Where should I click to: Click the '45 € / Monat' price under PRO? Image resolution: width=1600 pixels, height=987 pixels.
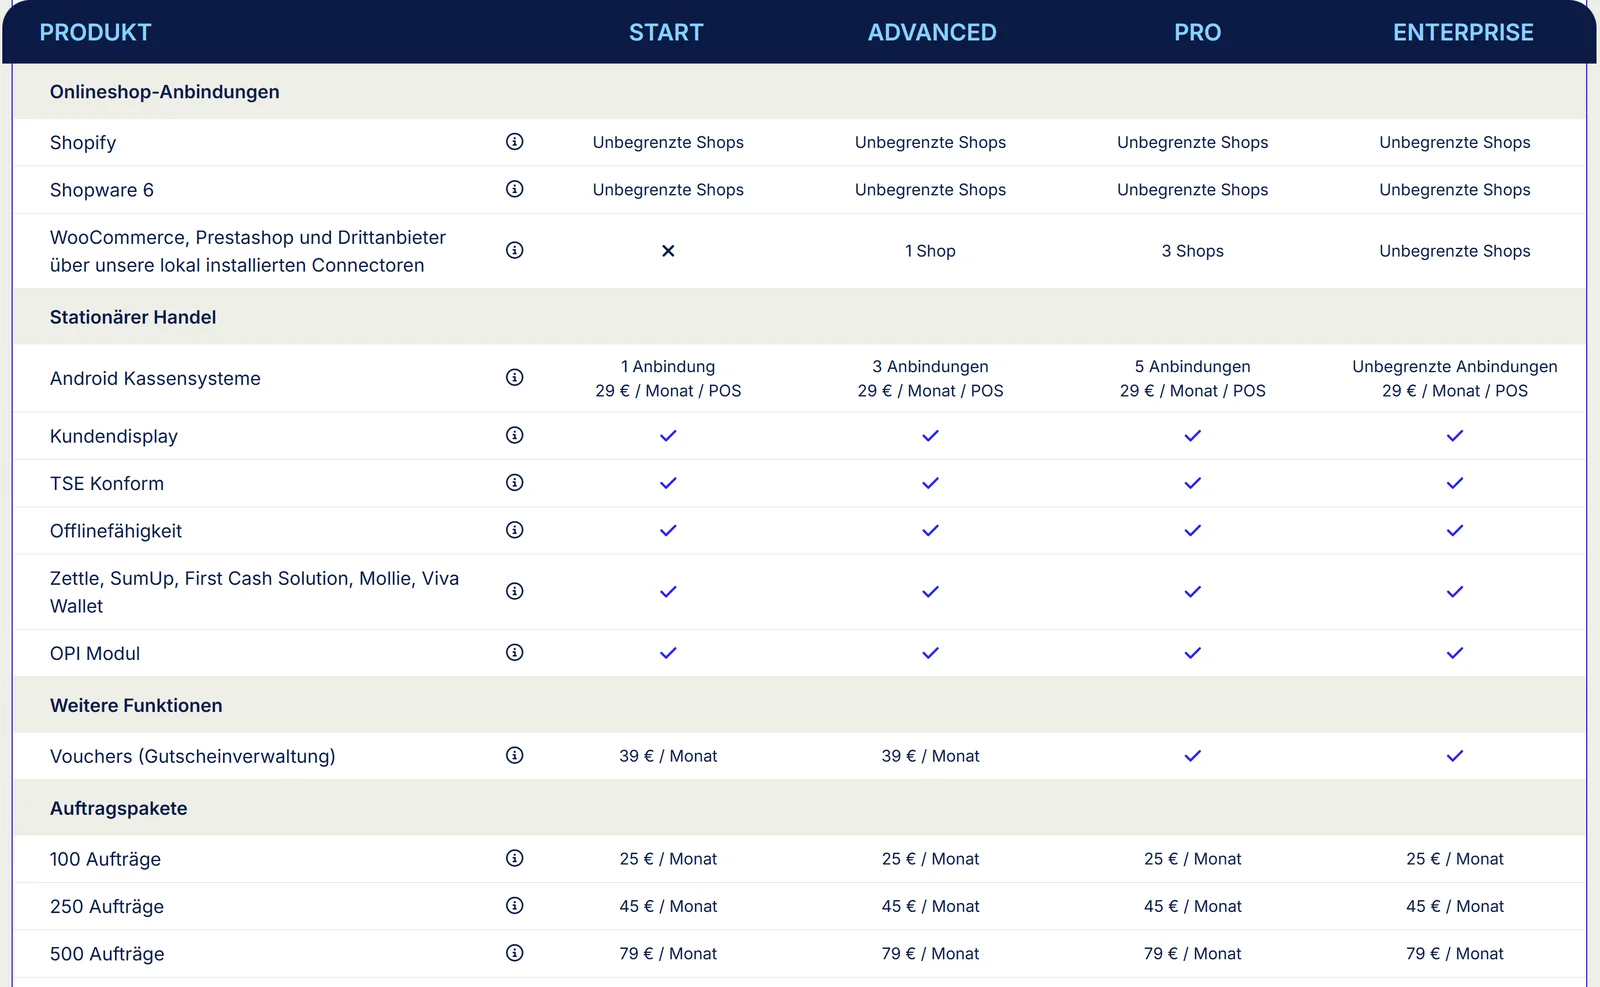click(x=1193, y=906)
